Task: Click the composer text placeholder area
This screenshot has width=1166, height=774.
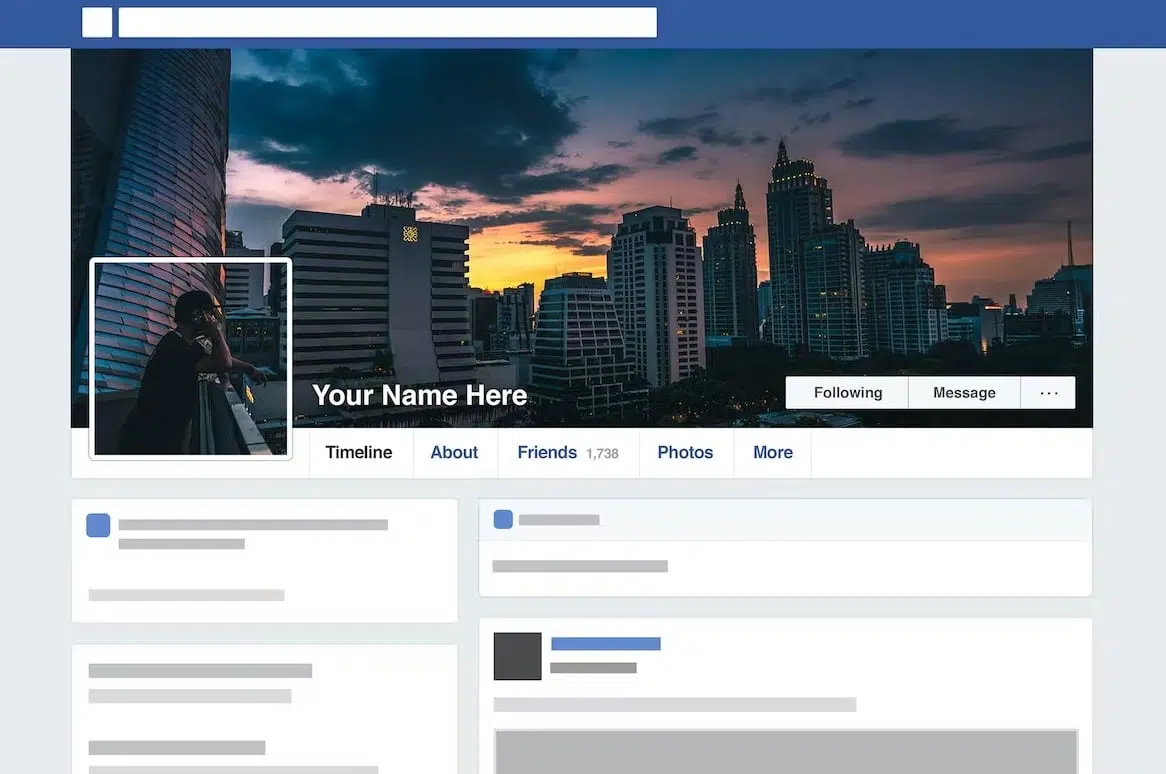Action: click(580, 566)
